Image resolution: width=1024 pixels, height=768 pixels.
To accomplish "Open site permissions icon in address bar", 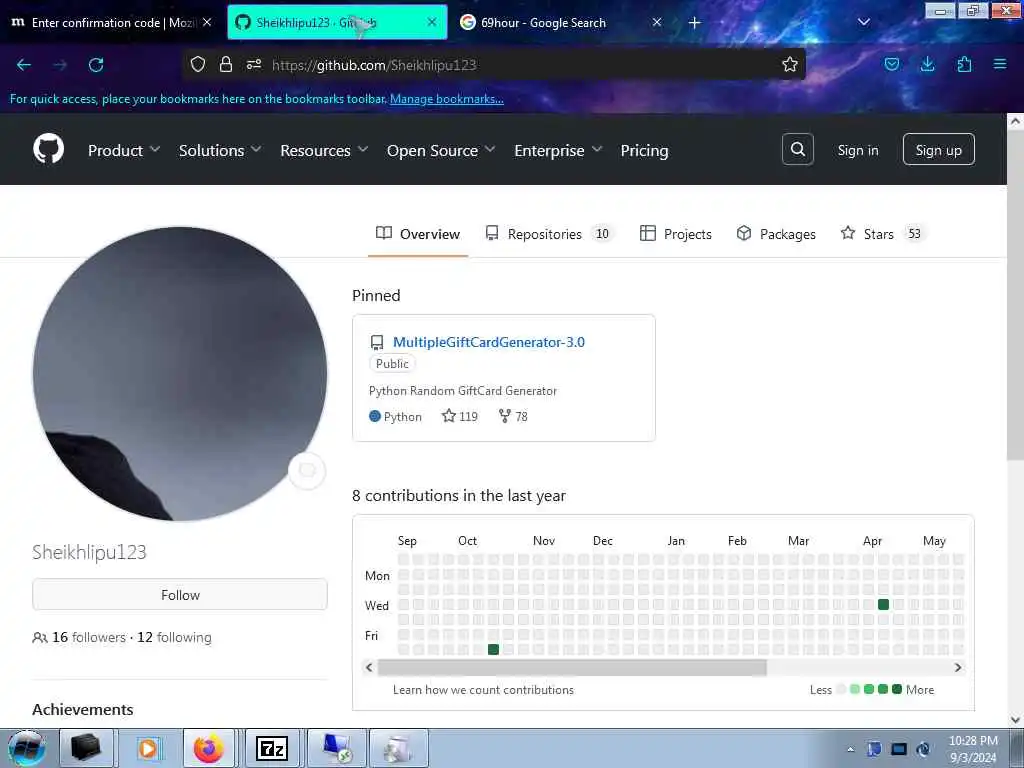I will point(254,64).
